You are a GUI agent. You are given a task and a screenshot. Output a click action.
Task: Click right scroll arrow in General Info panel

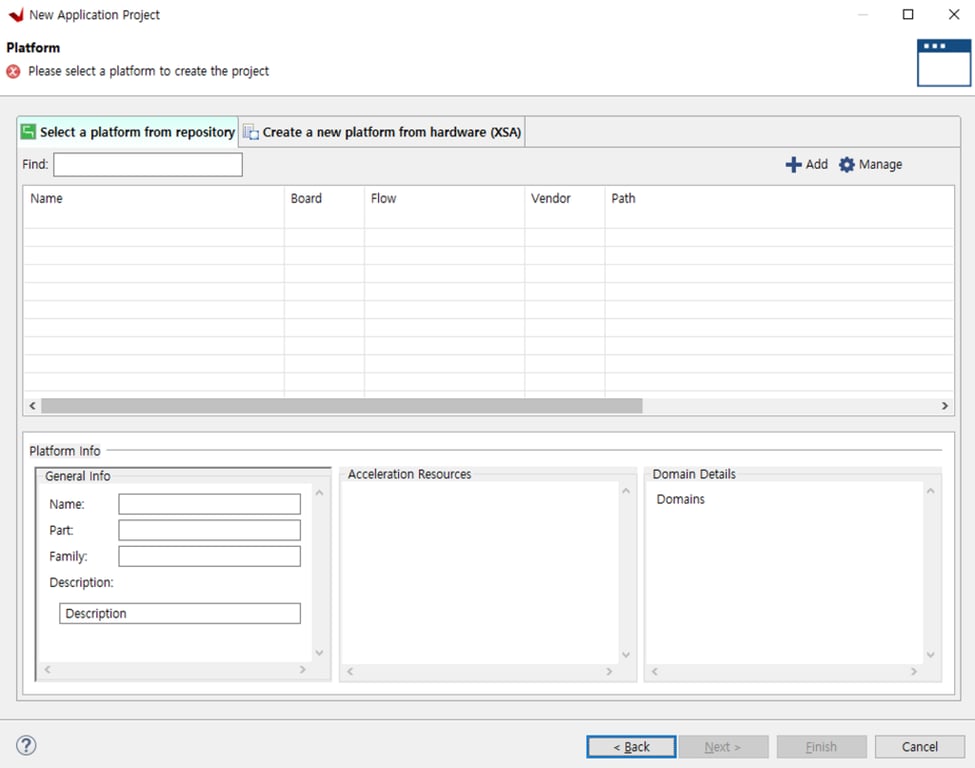(x=303, y=670)
